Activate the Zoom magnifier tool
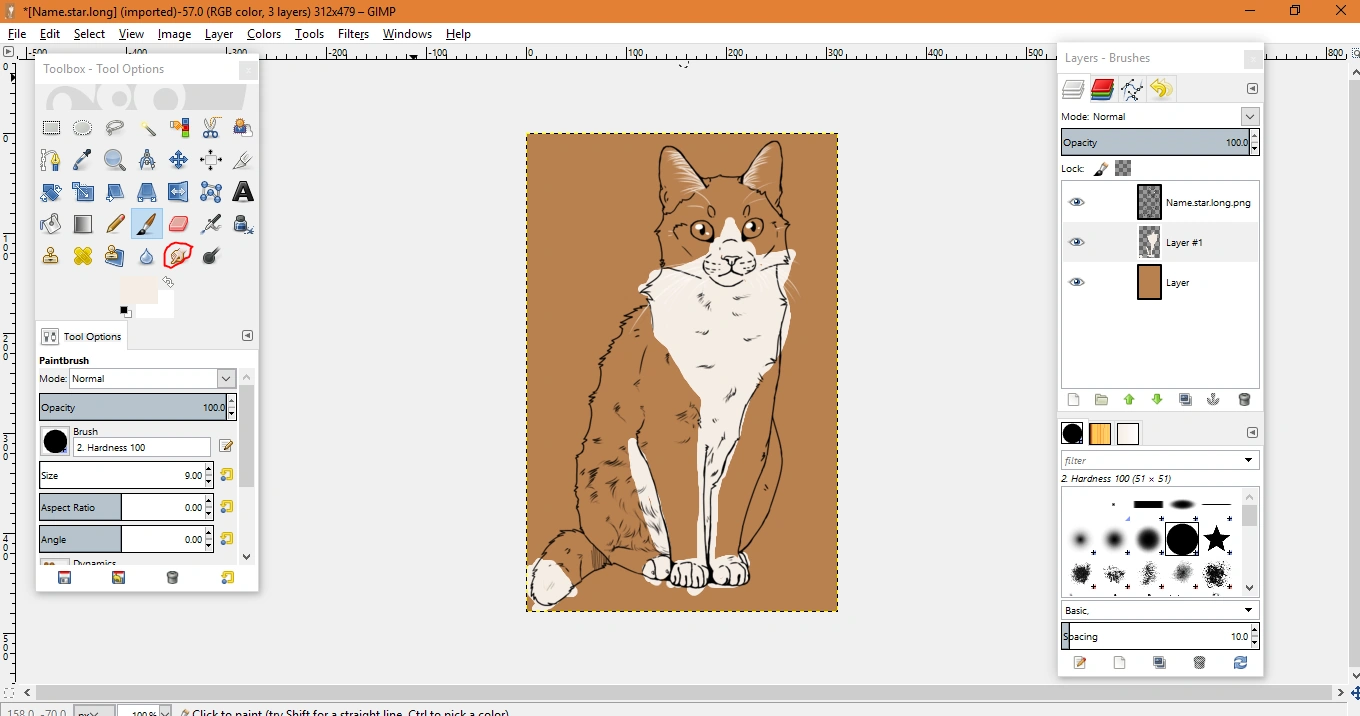Image resolution: width=1360 pixels, height=716 pixels. point(115,160)
